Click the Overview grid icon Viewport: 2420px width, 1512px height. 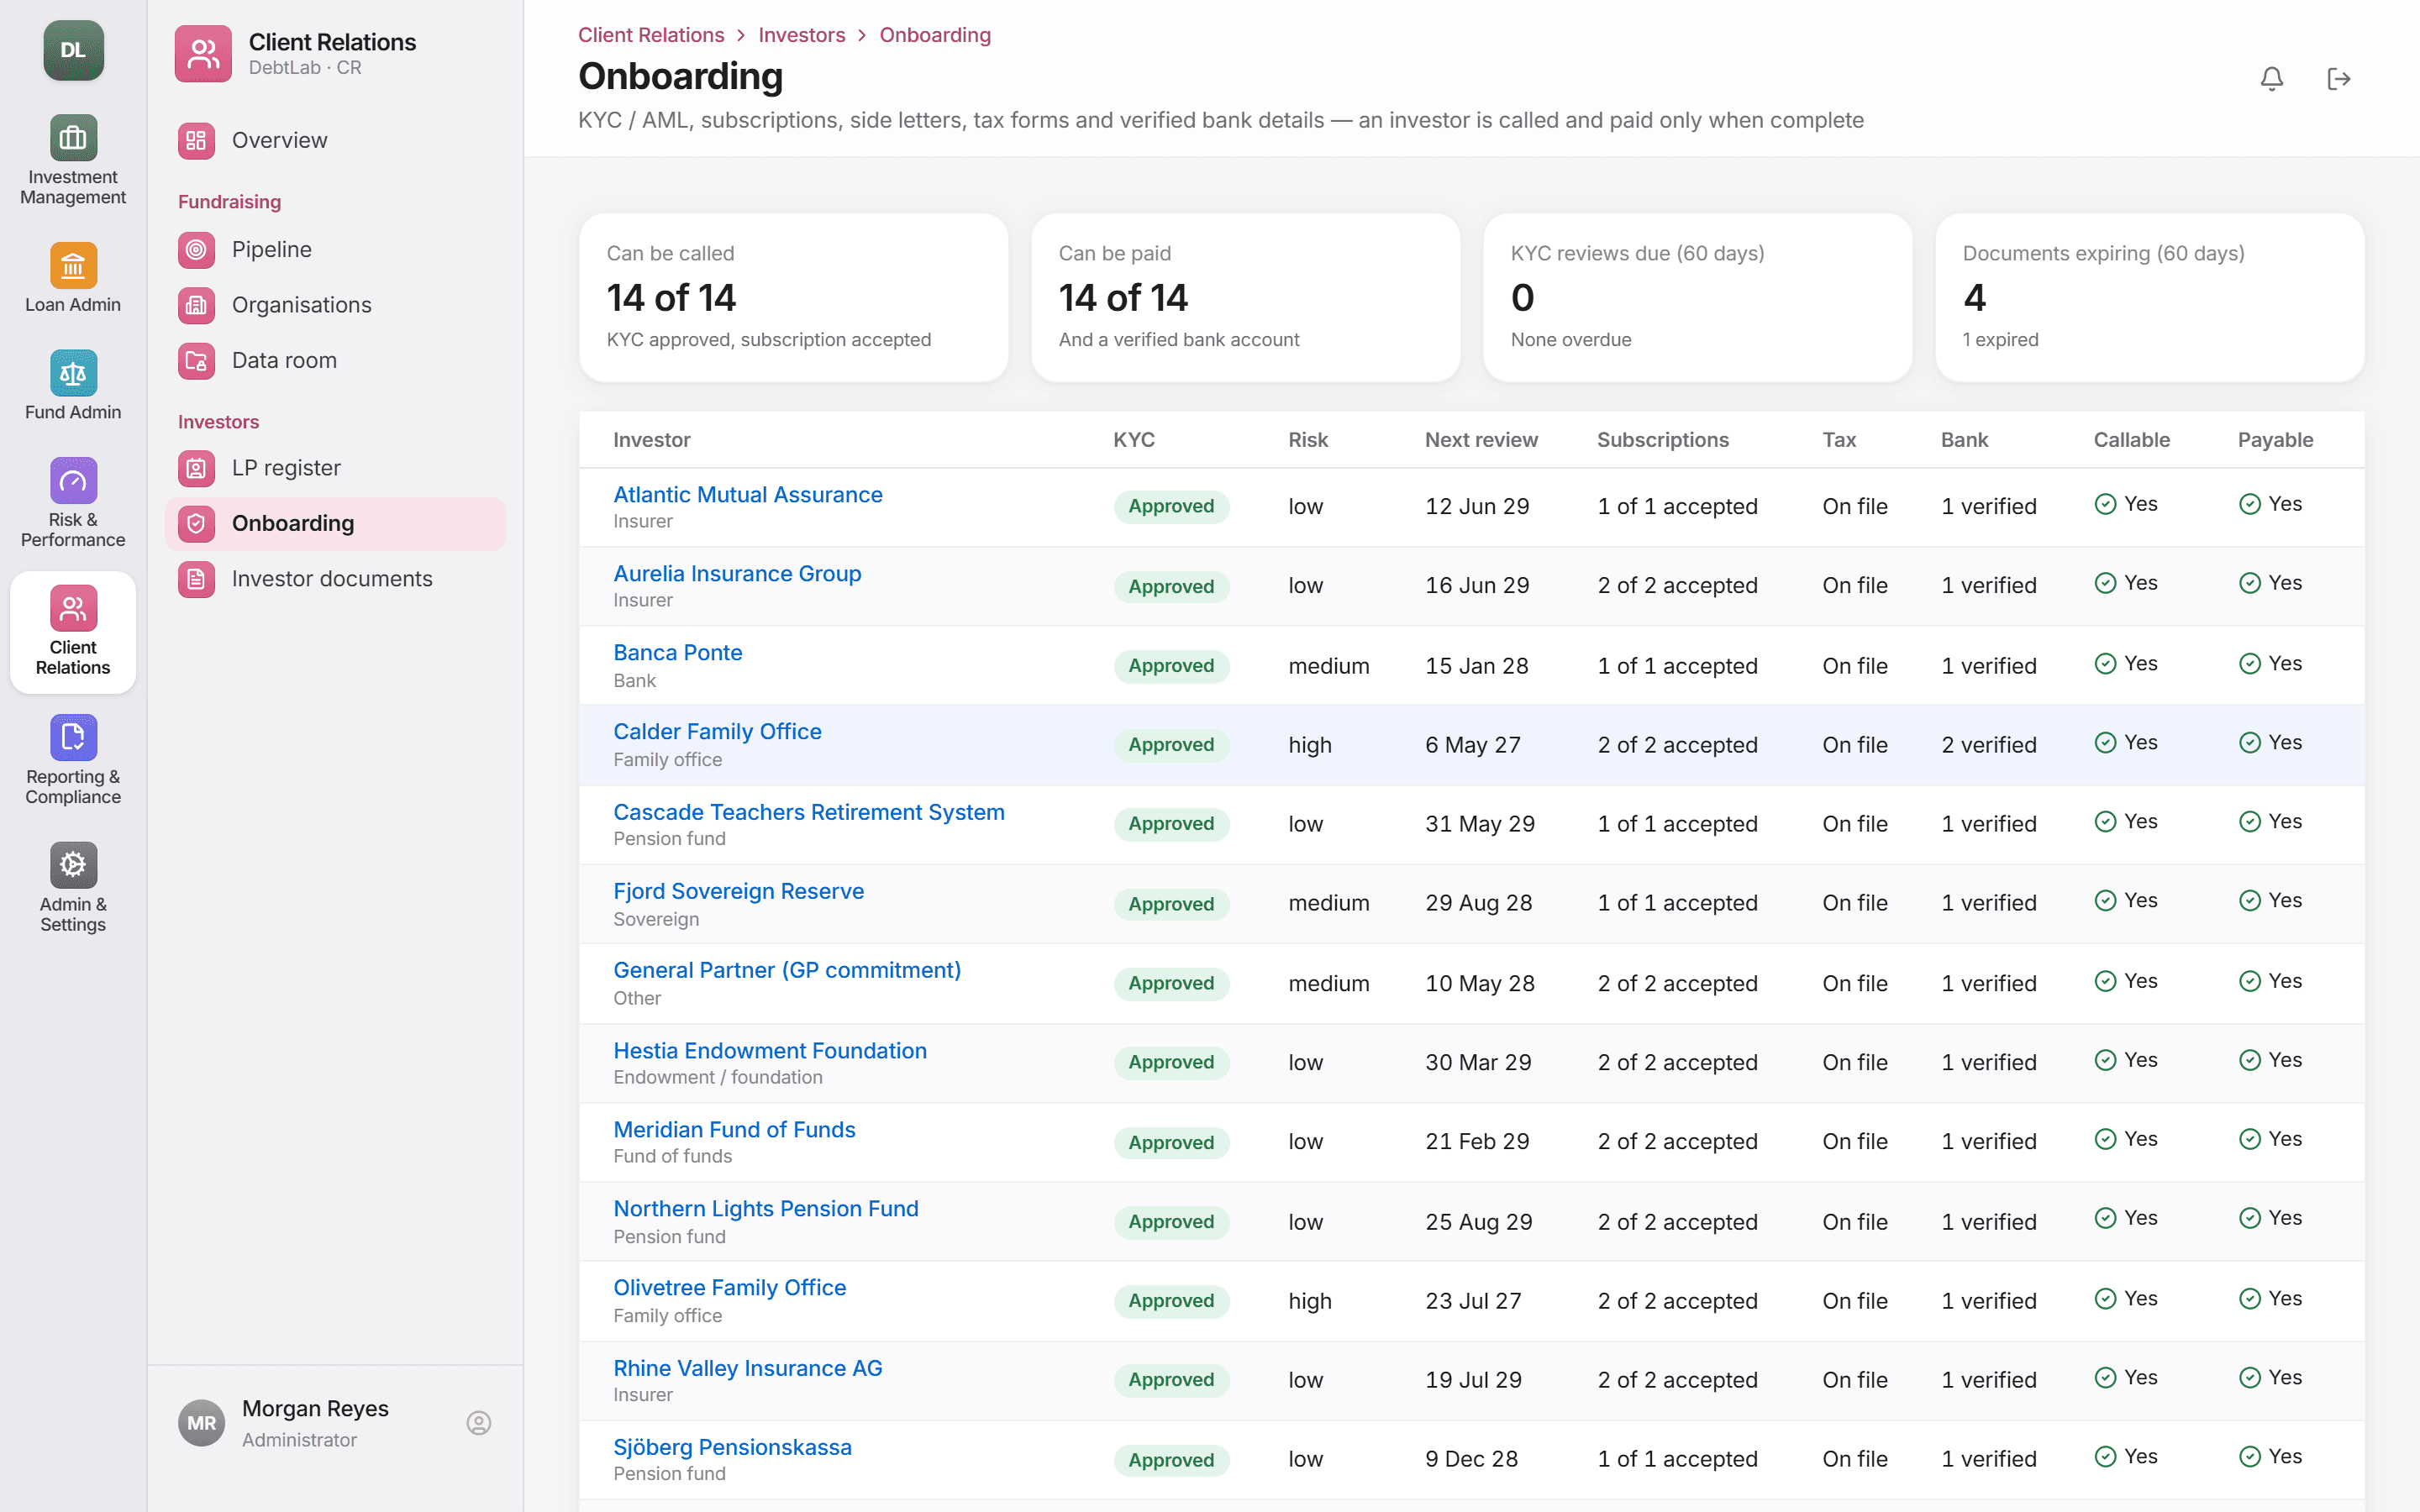point(196,140)
